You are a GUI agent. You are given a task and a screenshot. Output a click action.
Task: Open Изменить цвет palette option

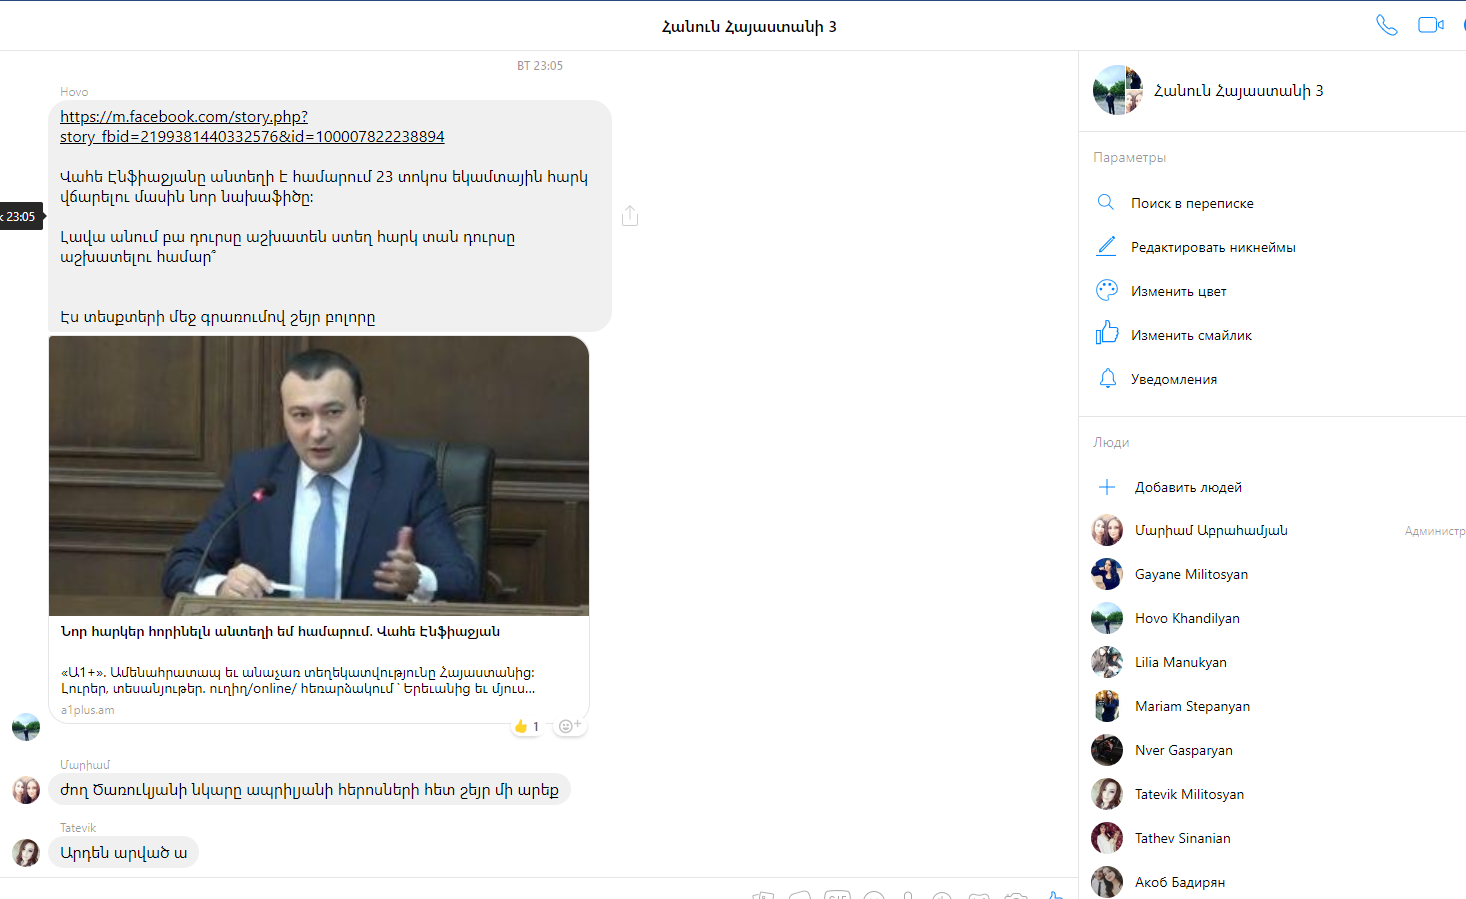coord(1178,291)
